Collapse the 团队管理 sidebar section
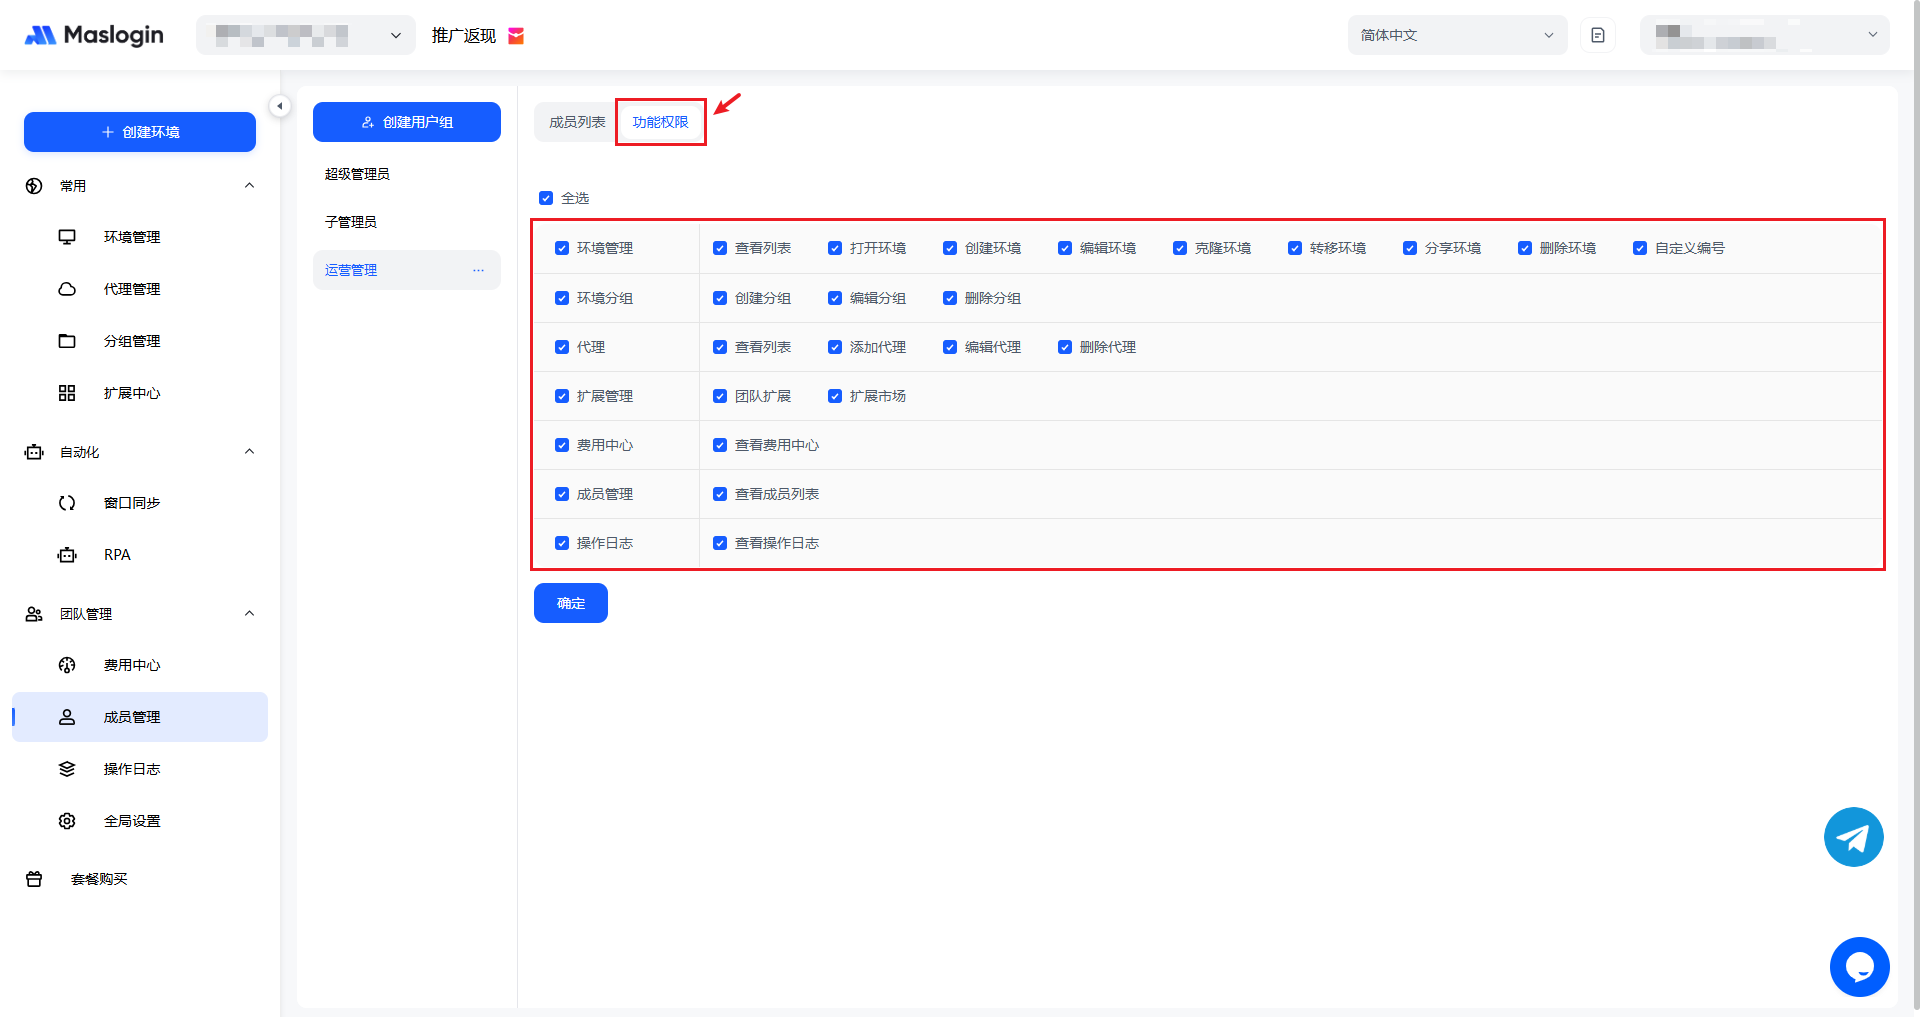Screen dimensions: 1920x1017 coord(249,614)
